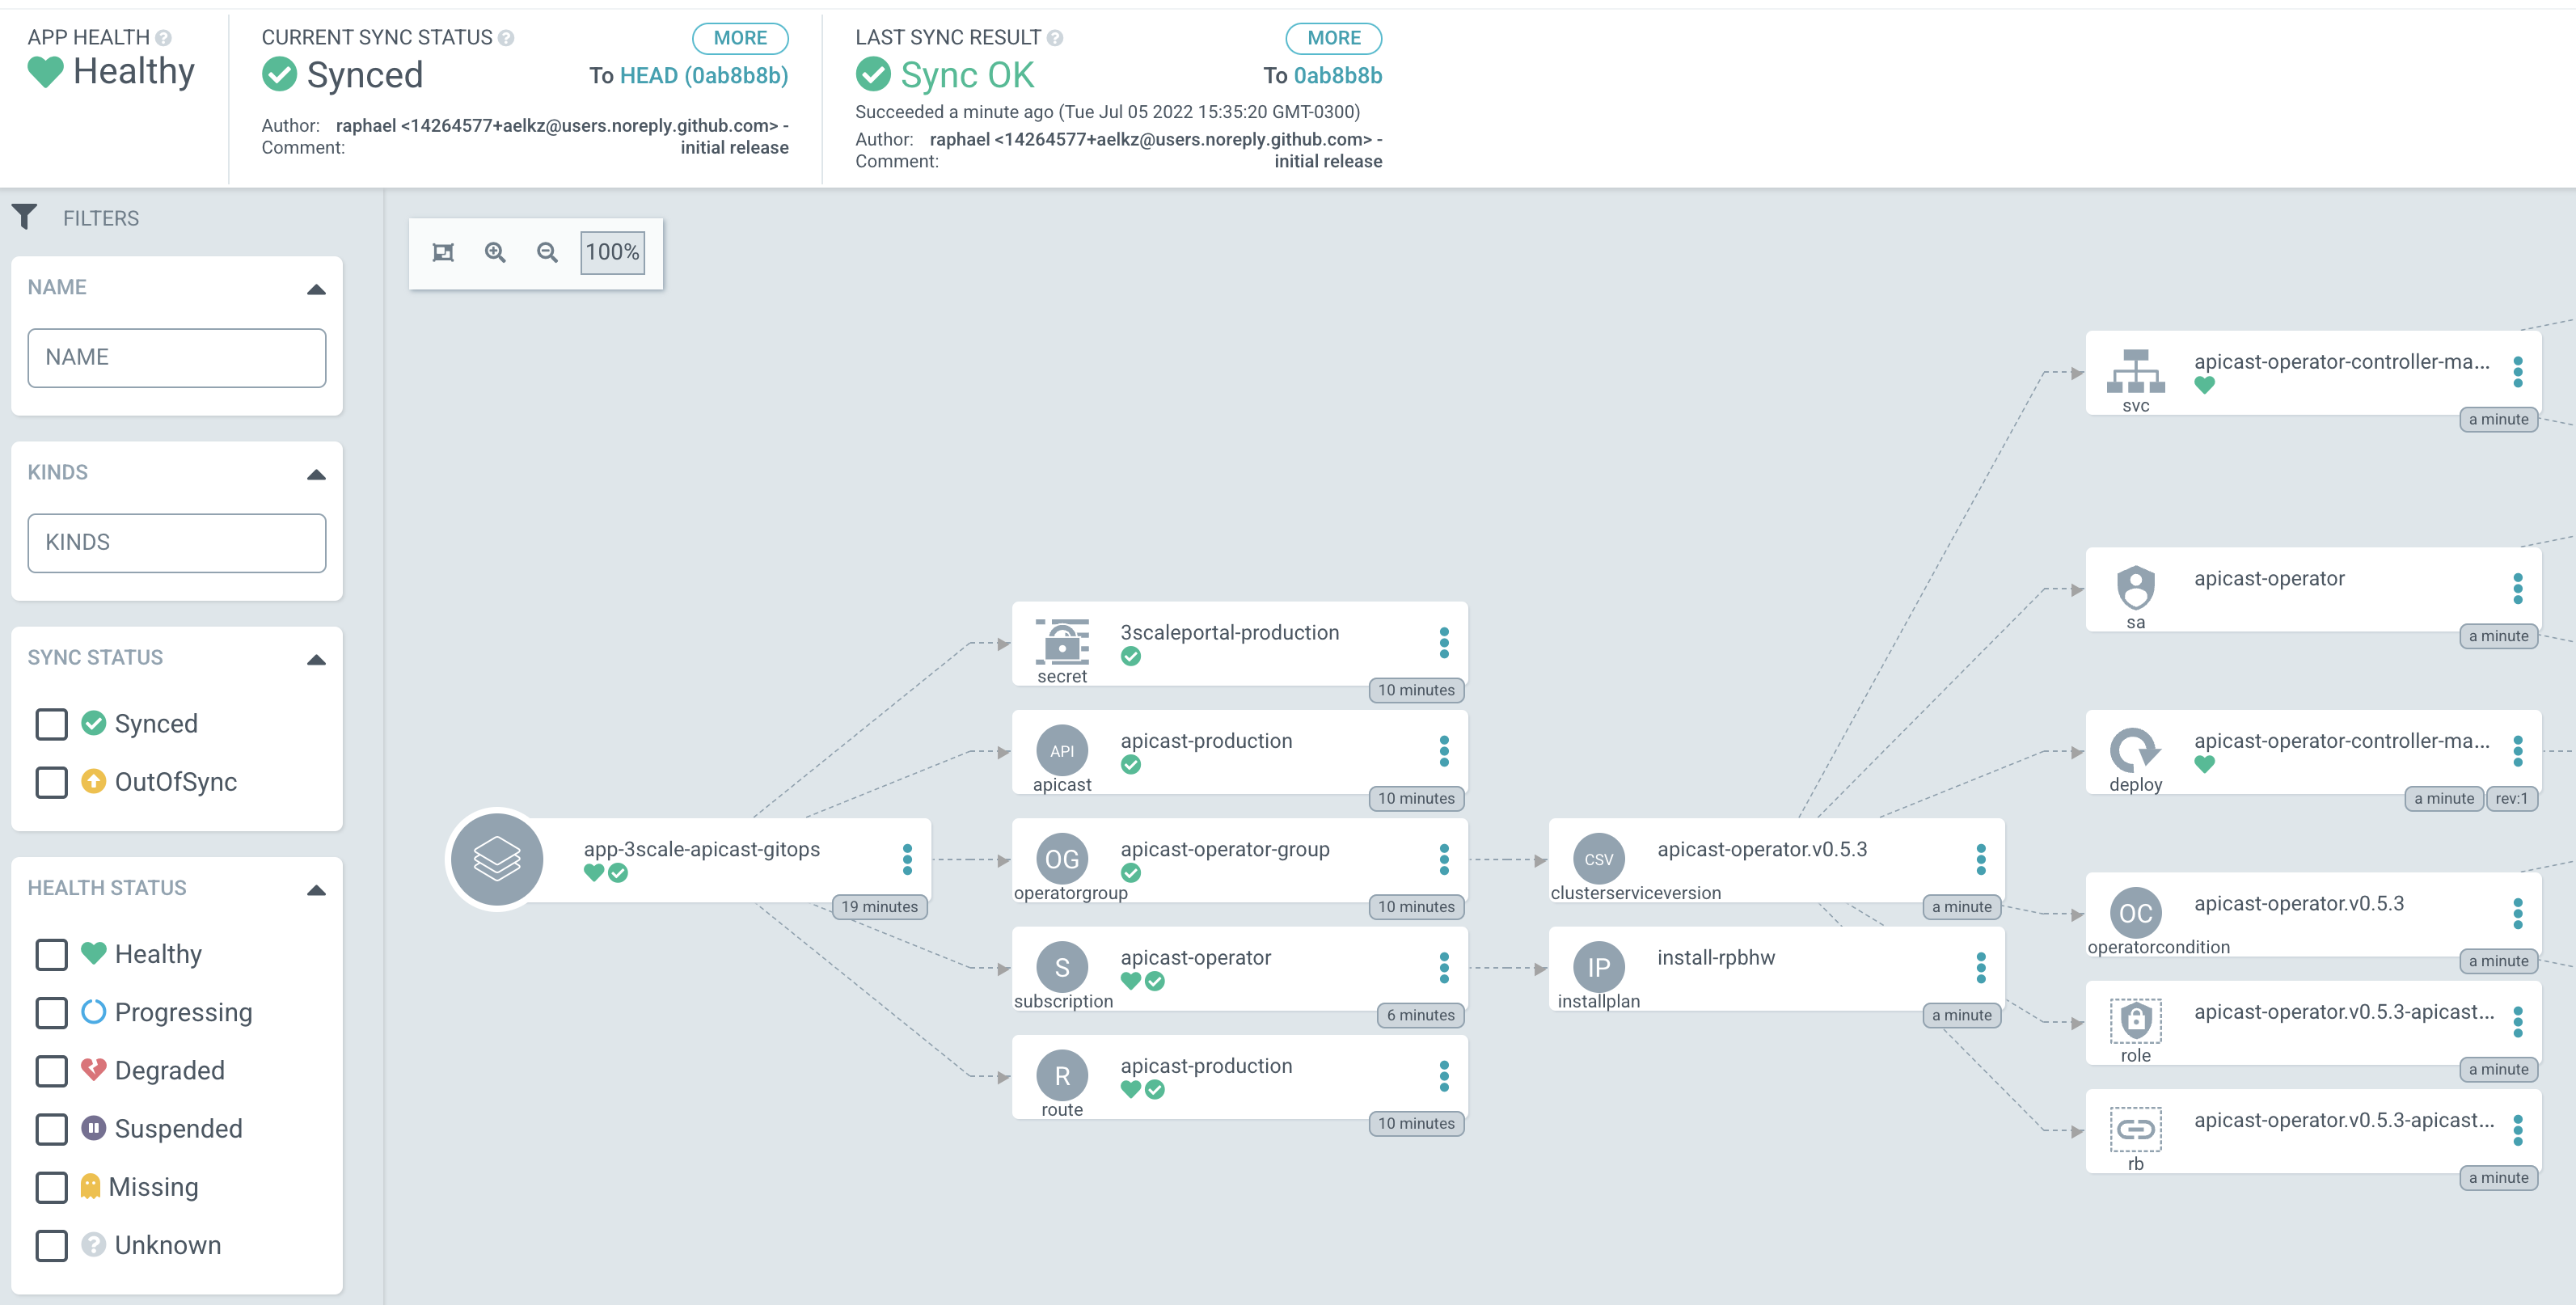This screenshot has height=1305, width=2576.
Task: Click MORE under Last Sync Result
Action: pyautogui.click(x=1333, y=38)
